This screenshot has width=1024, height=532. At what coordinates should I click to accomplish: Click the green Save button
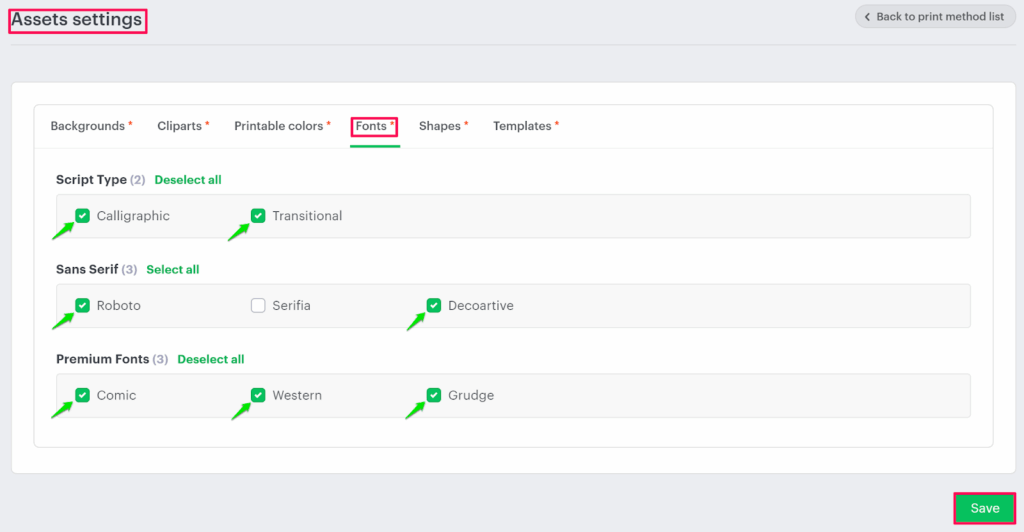(984, 508)
